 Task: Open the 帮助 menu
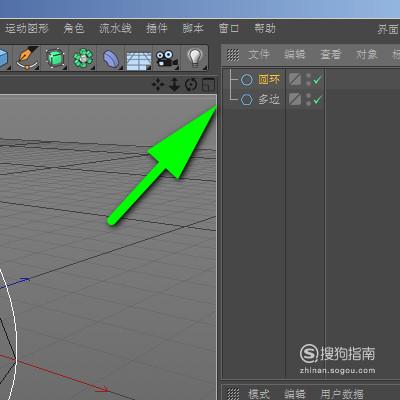click(x=265, y=29)
